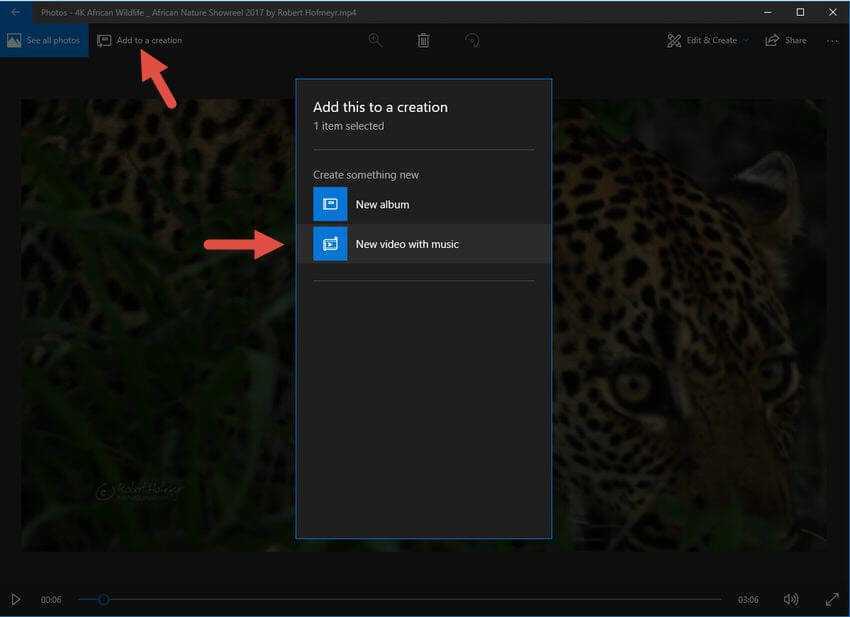Minimize the Photos window
Image resolution: width=850 pixels, height=617 pixels.
tap(768, 12)
